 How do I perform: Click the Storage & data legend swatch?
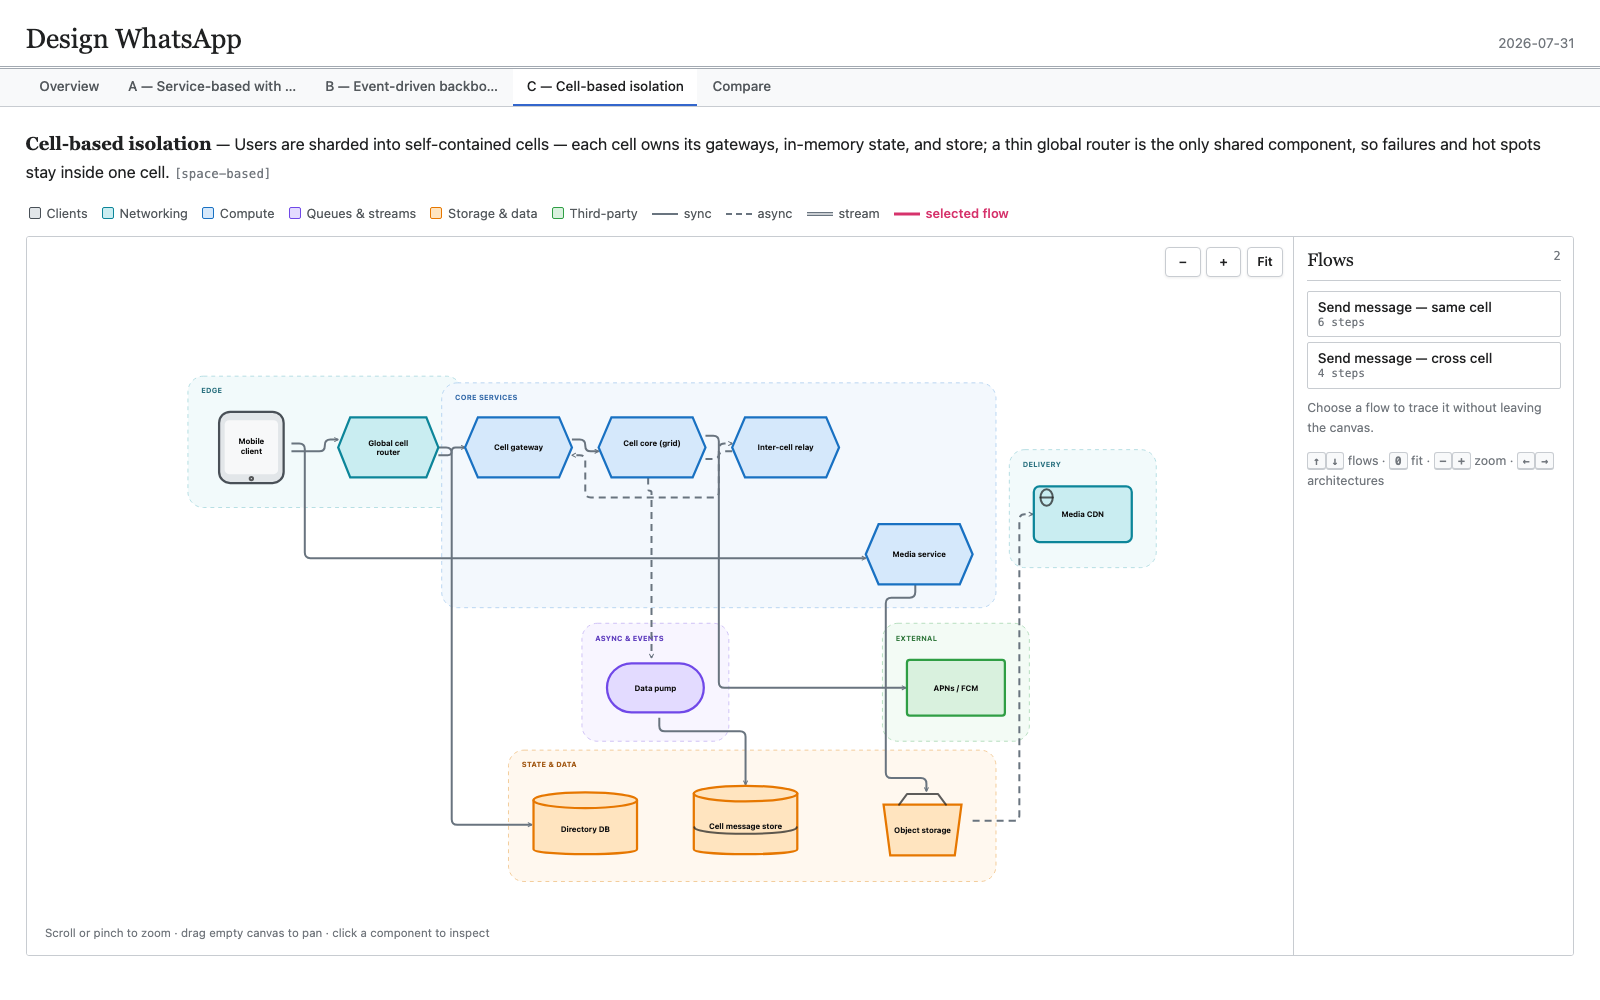coord(436,213)
